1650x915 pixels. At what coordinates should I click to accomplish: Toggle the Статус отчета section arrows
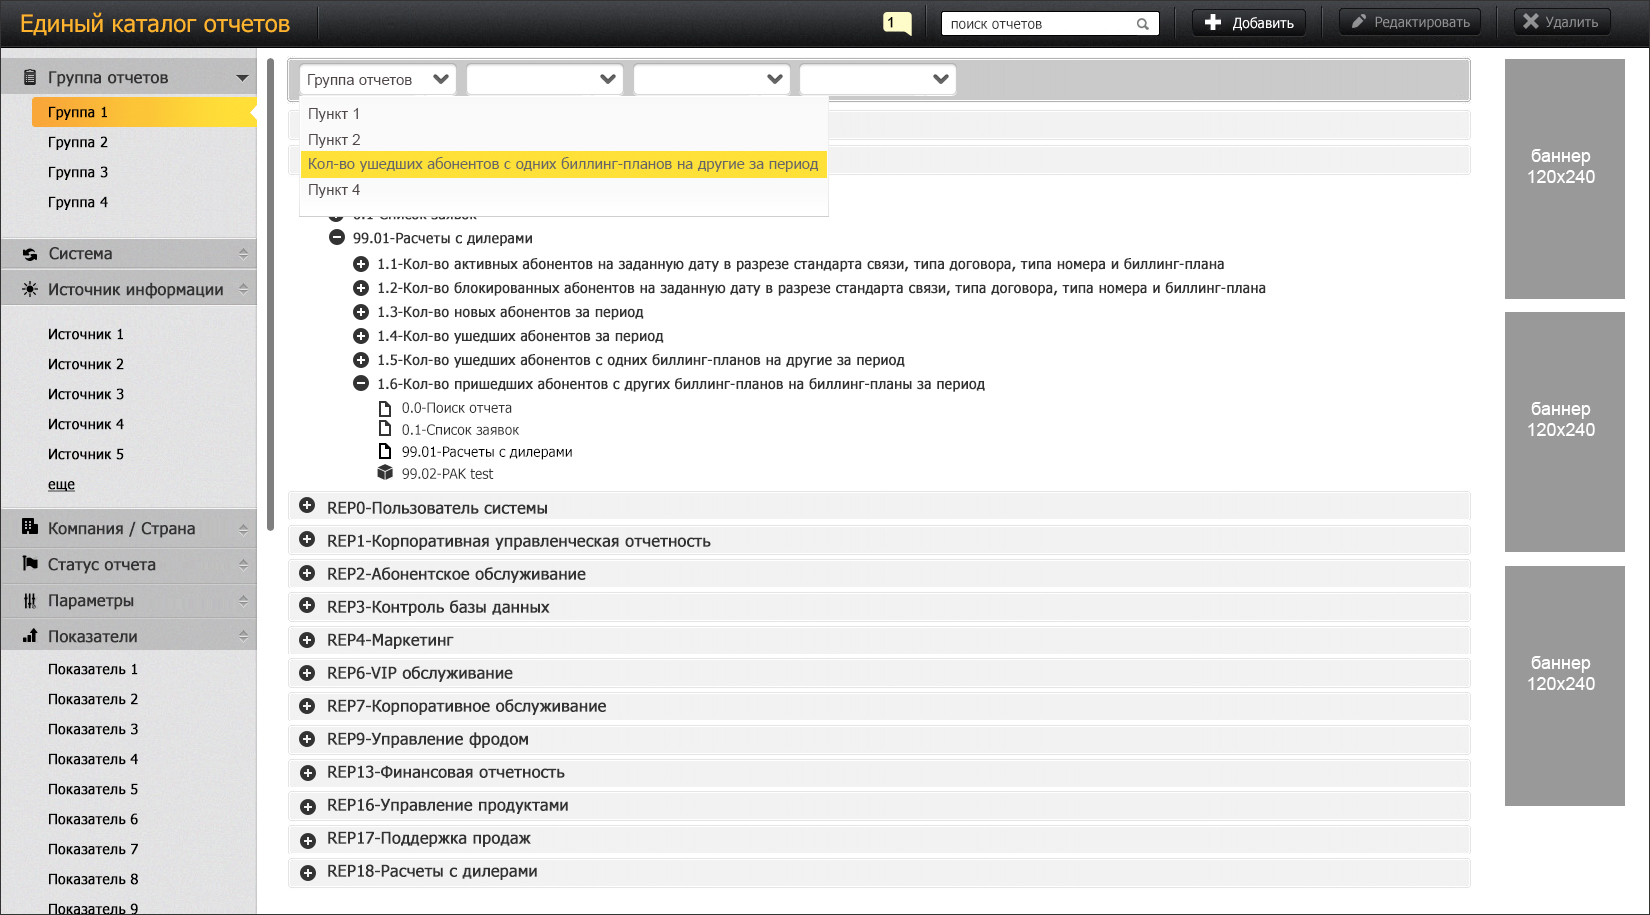coord(243,564)
